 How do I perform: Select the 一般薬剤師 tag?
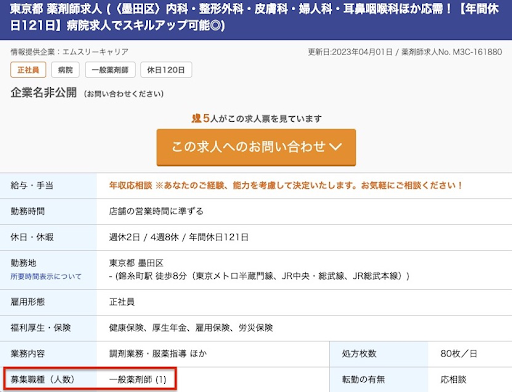tap(110, 70)
